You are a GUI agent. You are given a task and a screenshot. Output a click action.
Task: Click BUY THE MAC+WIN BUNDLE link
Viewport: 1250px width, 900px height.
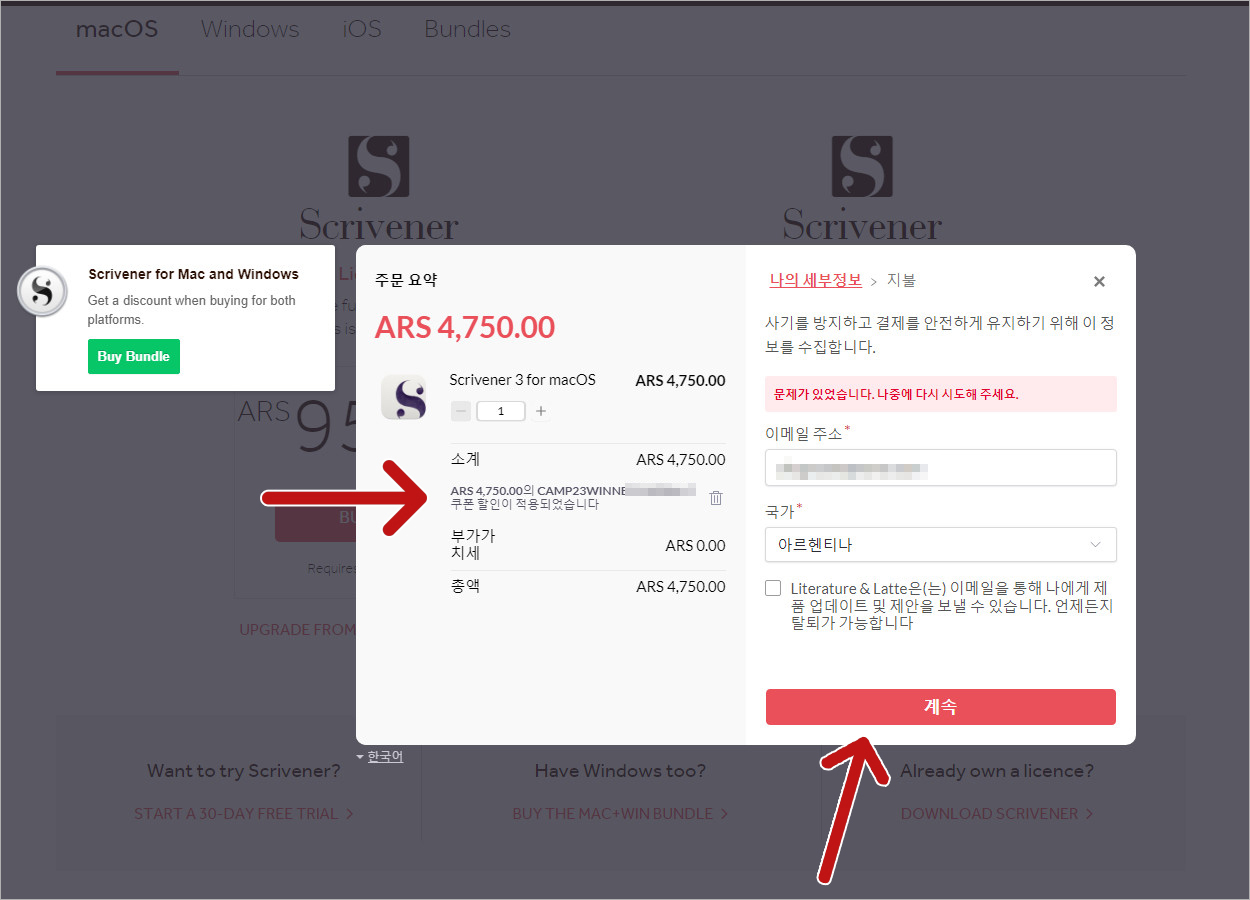pyautogui.click(x=620, y=814)
